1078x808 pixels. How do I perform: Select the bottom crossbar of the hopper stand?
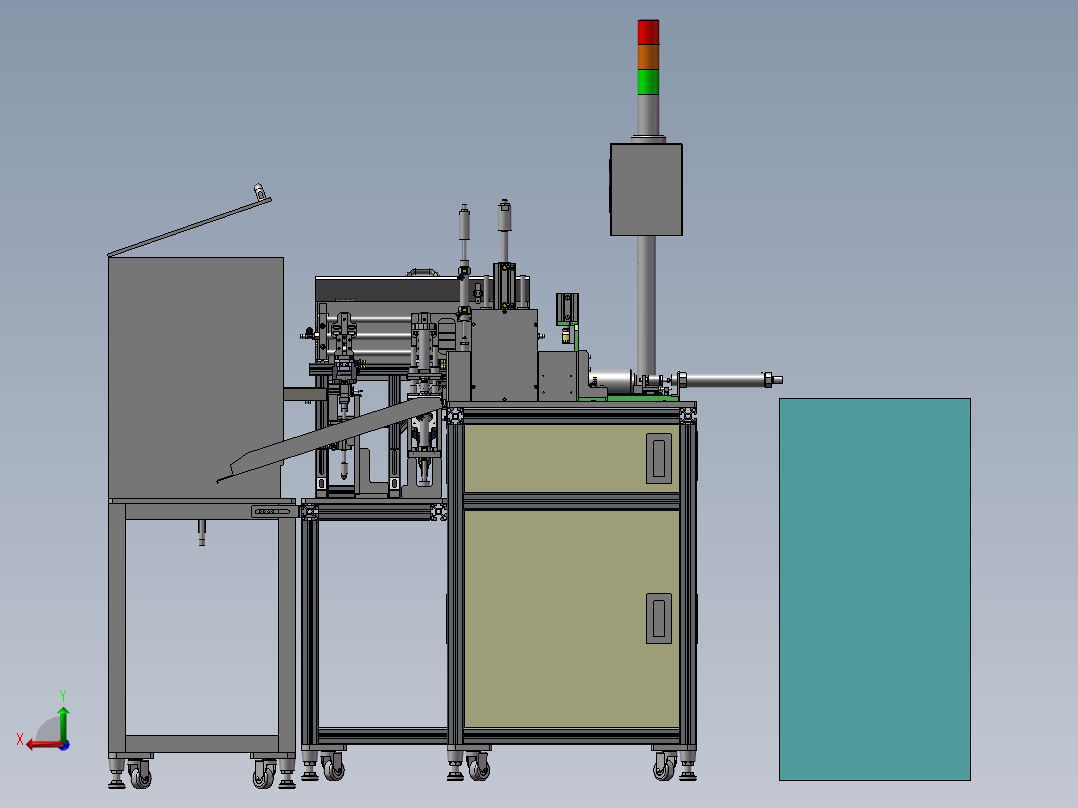[x=201, y=743]
